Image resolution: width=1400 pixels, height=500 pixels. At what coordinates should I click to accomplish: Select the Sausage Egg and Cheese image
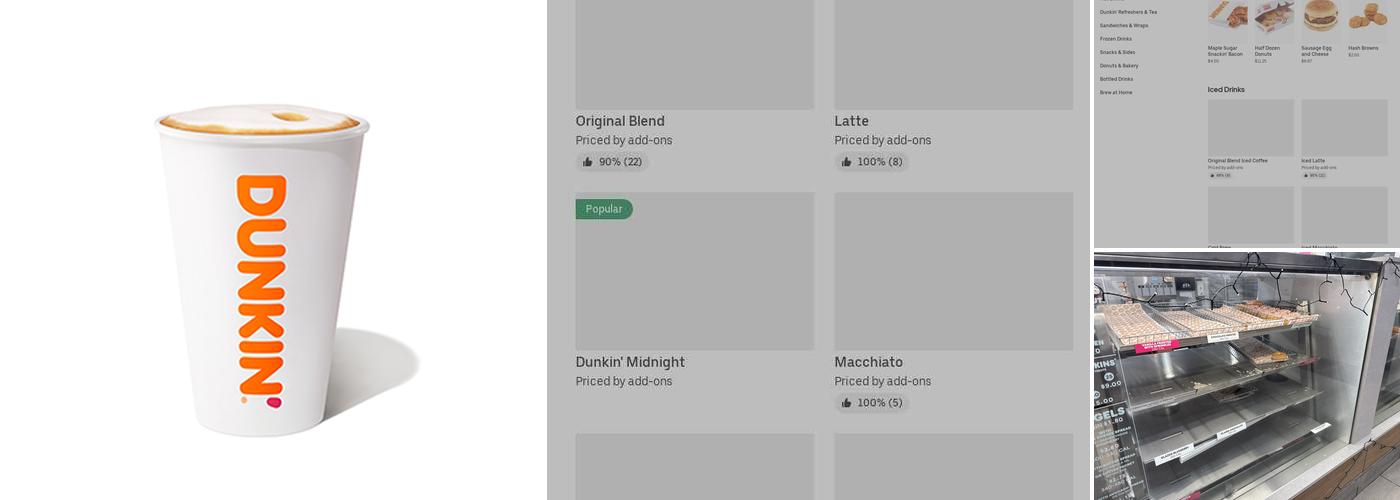tap(1321, 18)
